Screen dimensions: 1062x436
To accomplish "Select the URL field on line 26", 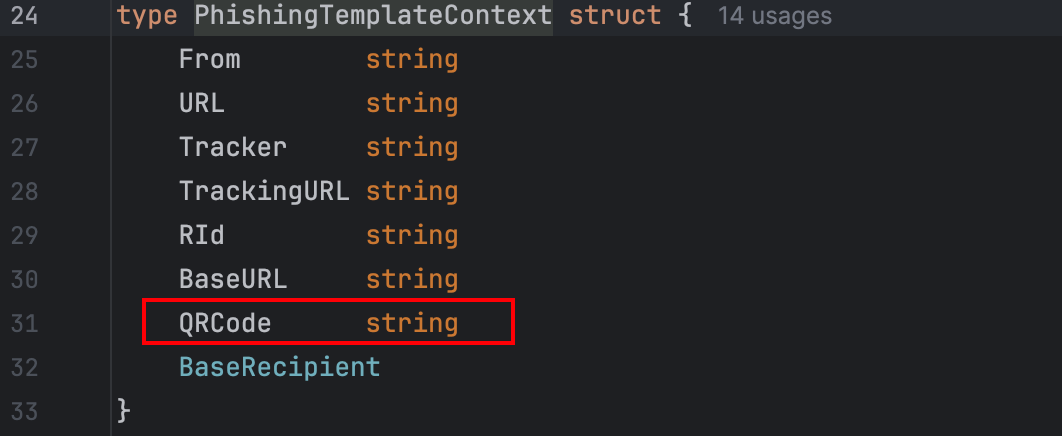I will coord(202,103).
